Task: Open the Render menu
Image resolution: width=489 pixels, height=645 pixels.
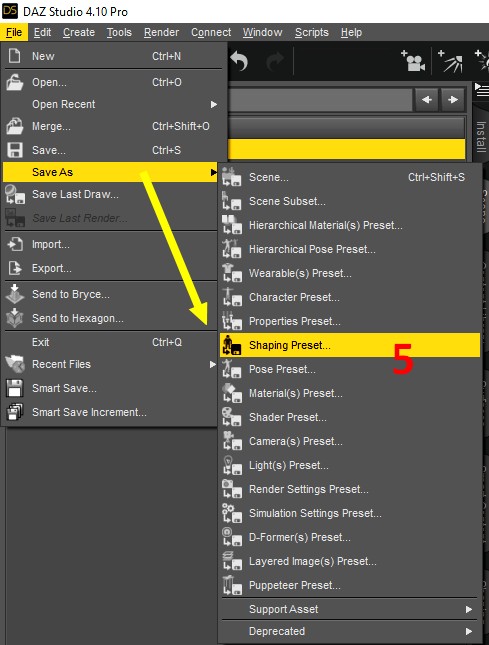Action: (x=161, y=32)
